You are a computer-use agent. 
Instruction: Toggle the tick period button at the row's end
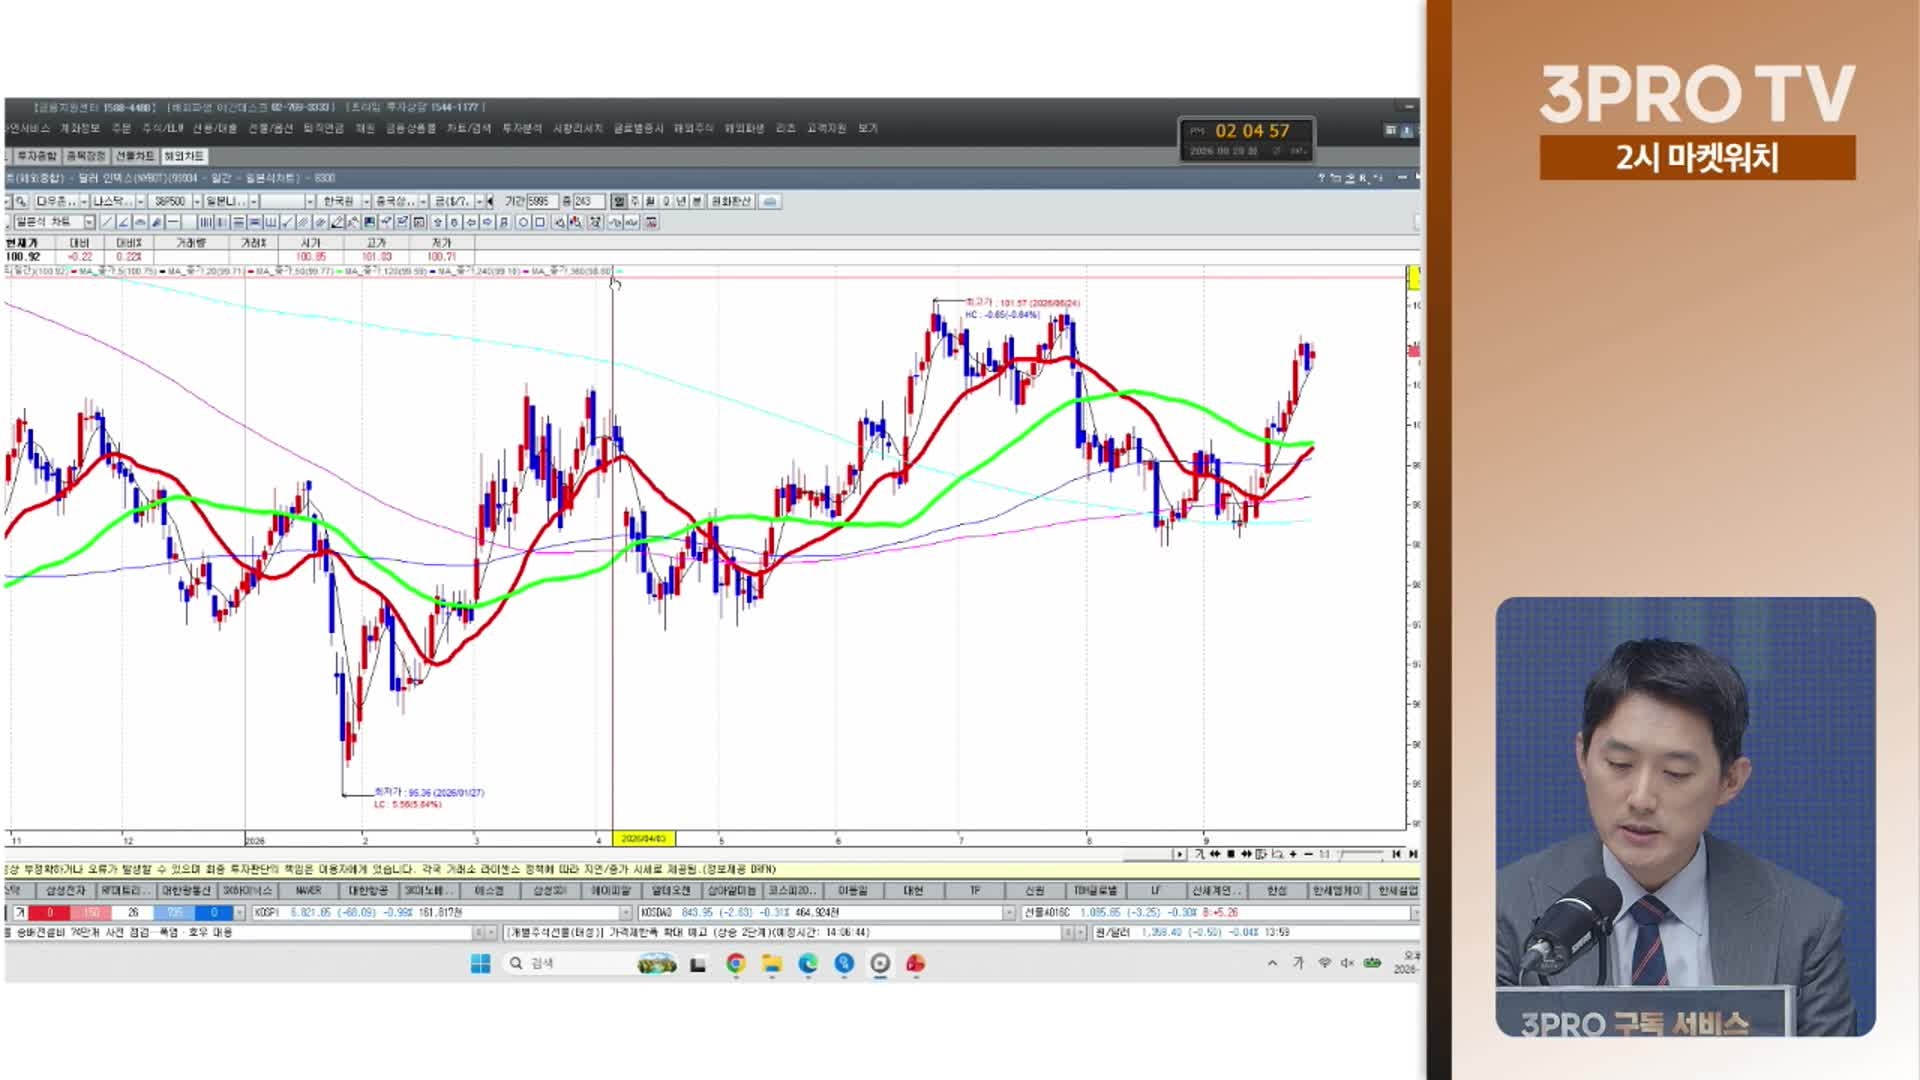pos(697,201)
